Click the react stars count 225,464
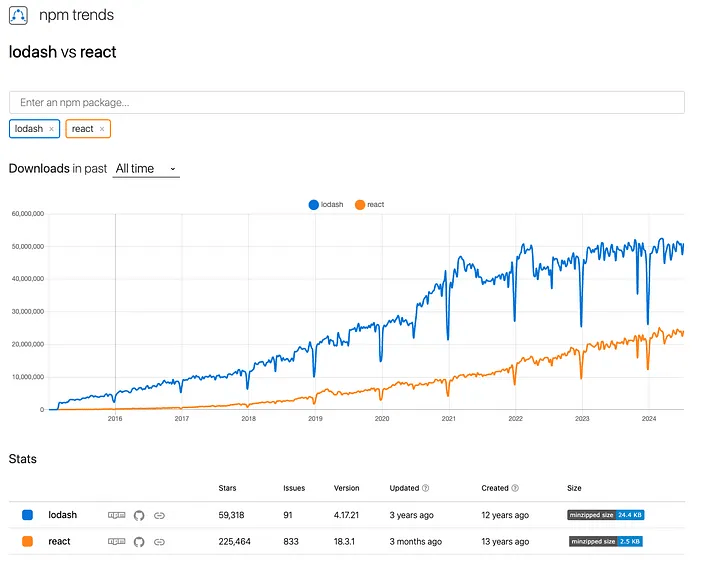 pyautogui.click(x=235, y=541)
